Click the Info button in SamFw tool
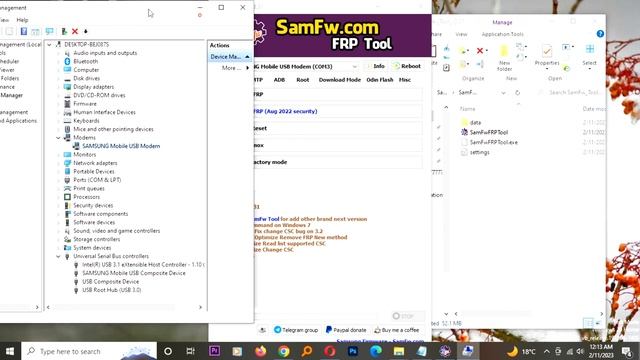Viewport: 640px width, 360px height. pos(376,66)
